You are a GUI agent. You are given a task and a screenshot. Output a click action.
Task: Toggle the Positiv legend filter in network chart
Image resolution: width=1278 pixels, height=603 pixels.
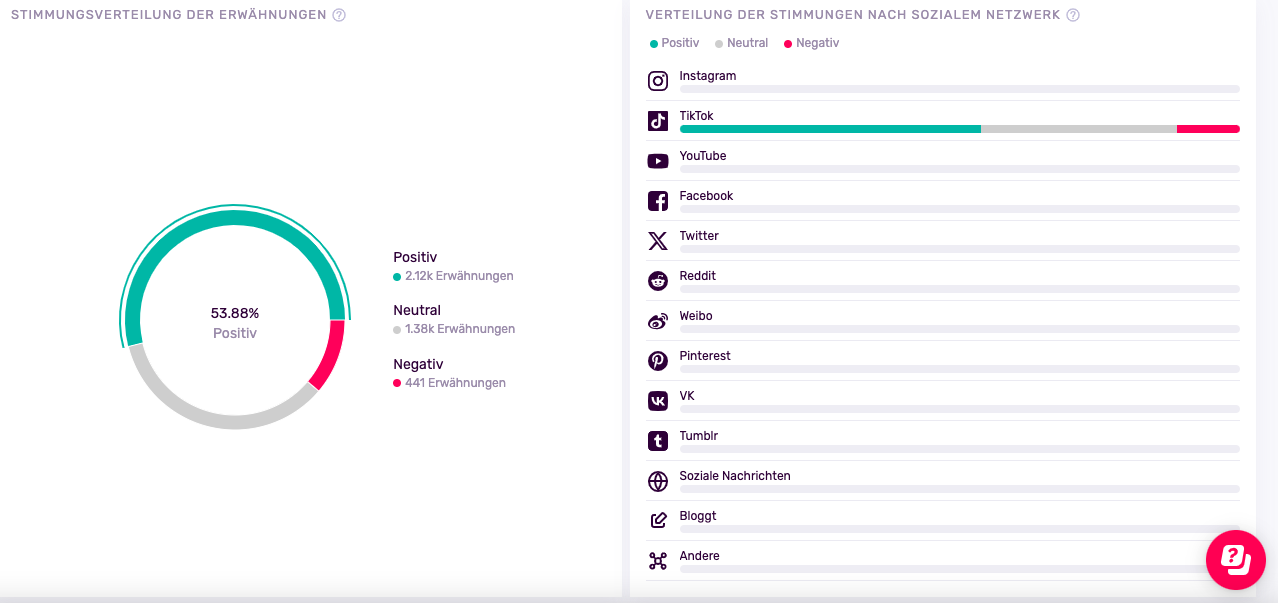click(x=675, y=43)
